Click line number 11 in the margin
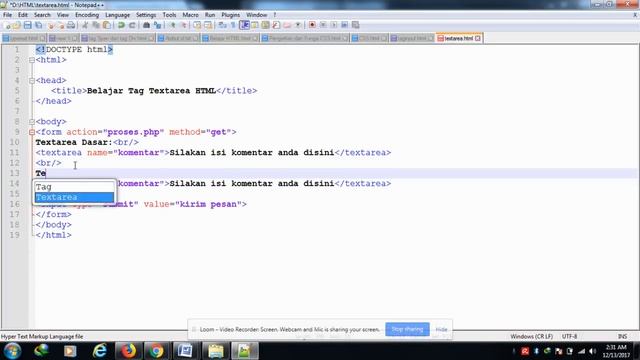 tap(15, 153)
